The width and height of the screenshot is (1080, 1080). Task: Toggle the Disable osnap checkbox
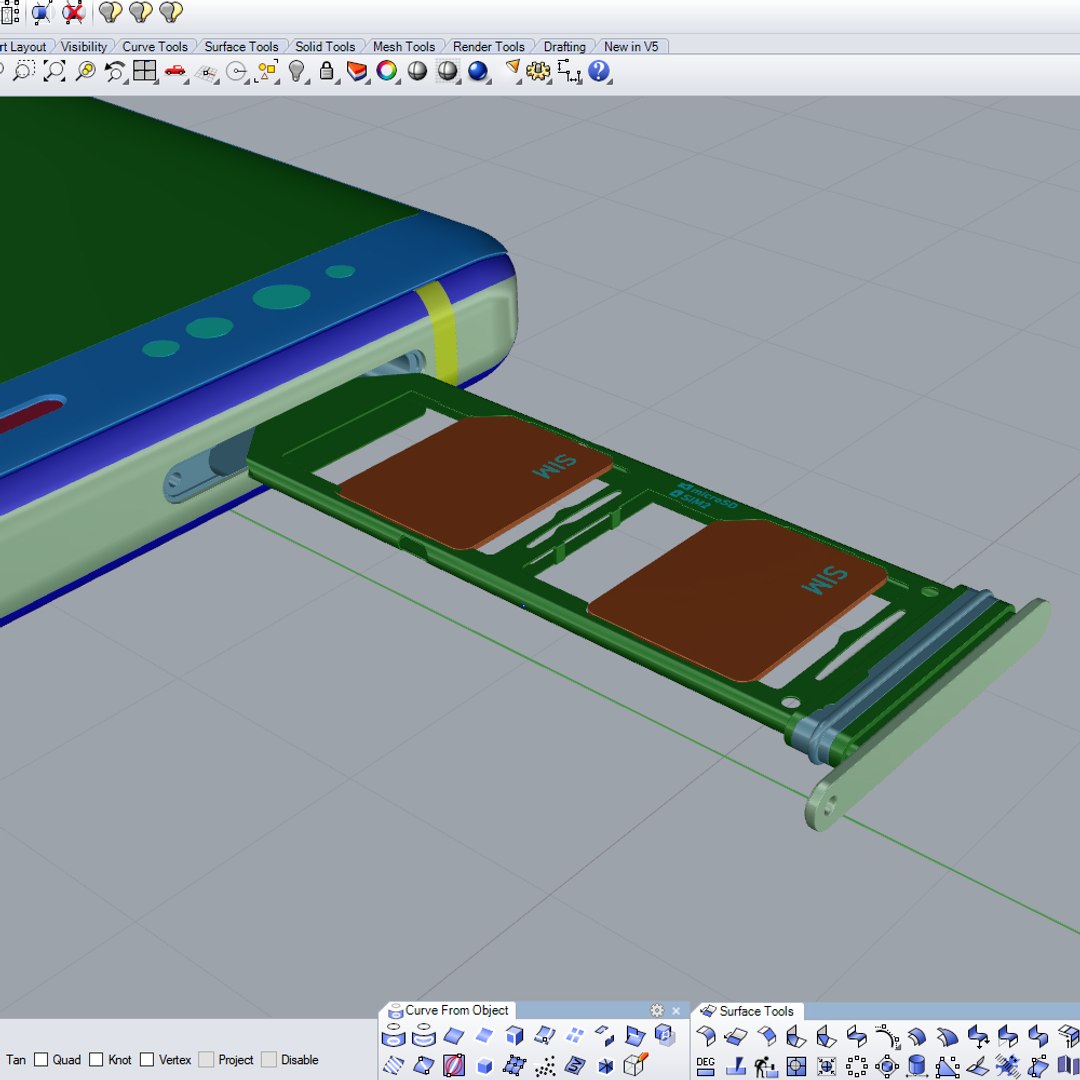(269, 1059)
